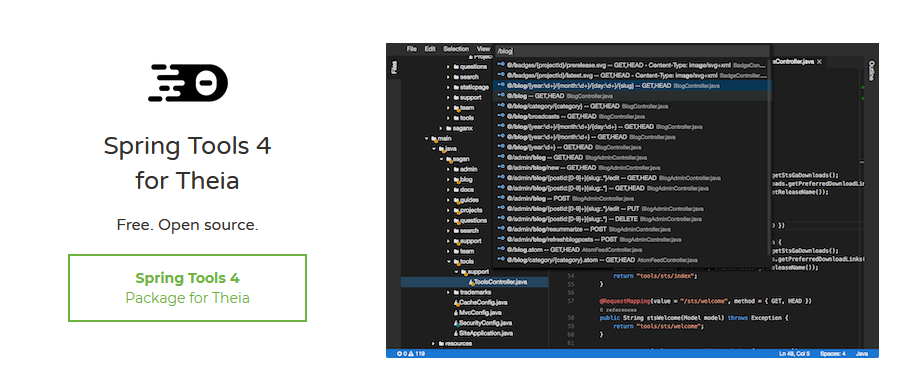The height and width of the screenshot is (389, 922).
Task: Click the Spaces: 4 indentation status entry
Action: (833, 354)
